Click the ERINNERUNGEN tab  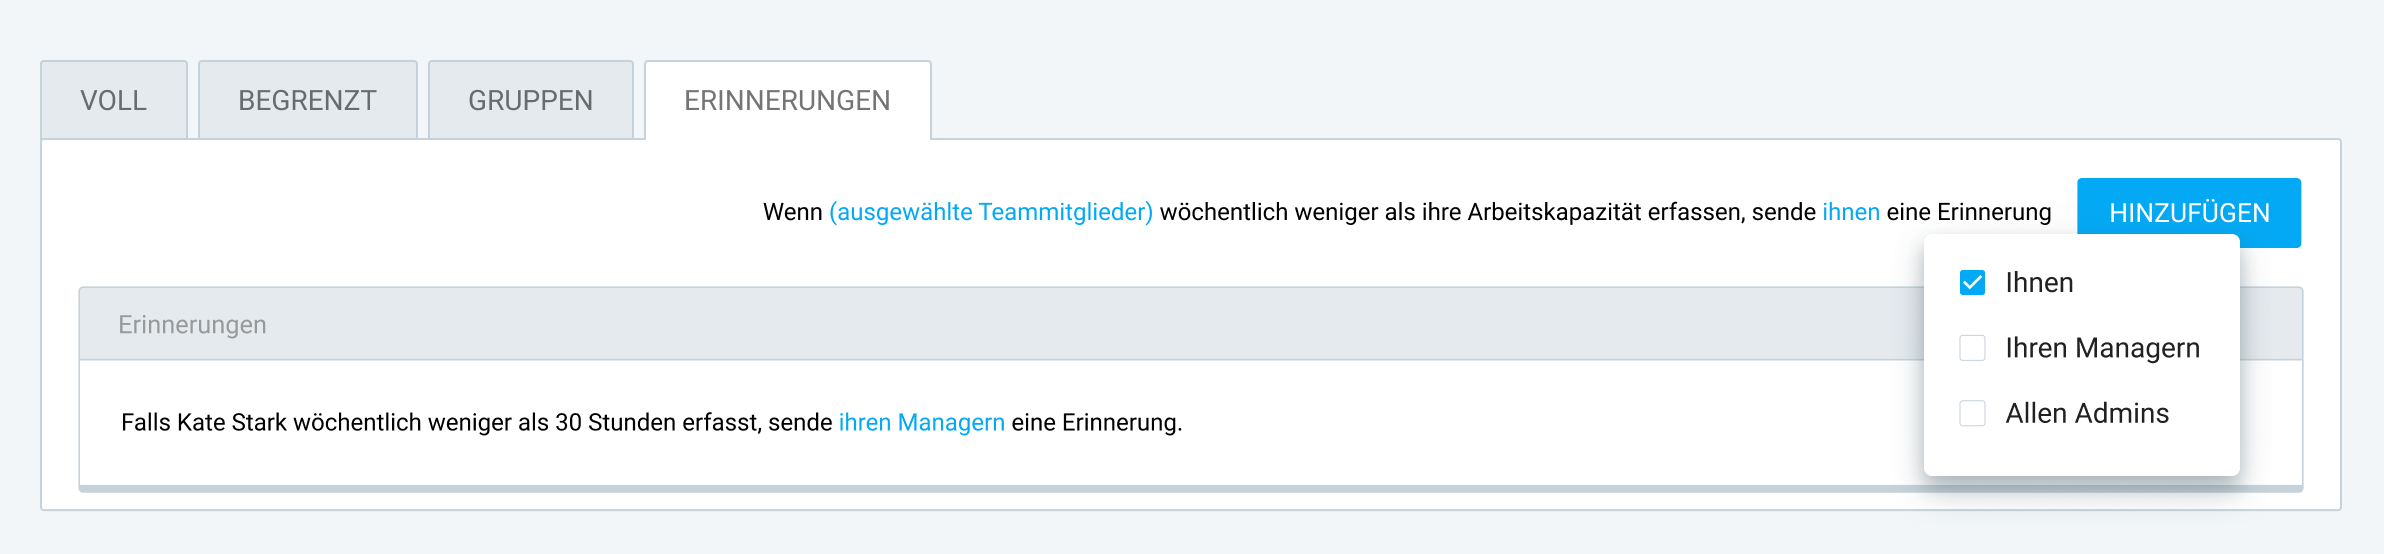[x=787, y=101]
